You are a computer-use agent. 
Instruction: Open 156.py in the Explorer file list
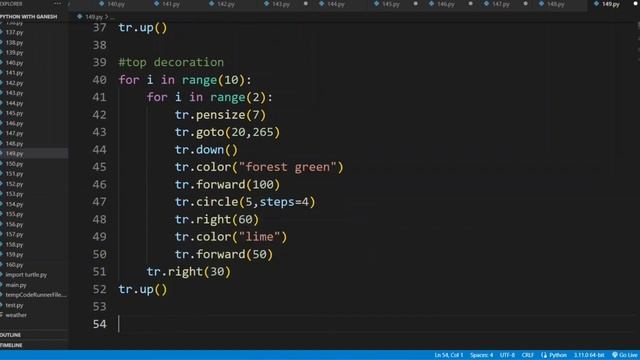click(14, 224)
